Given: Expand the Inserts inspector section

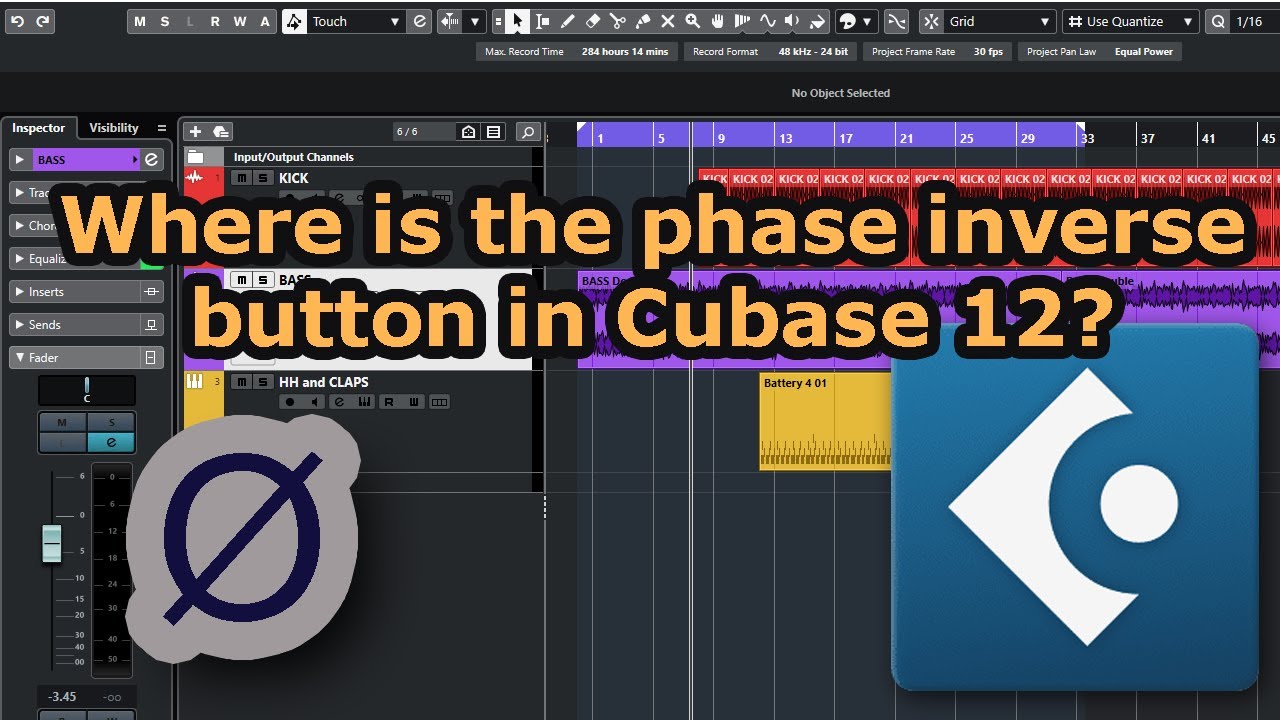Looking at the screenshot, I should tap(19, 292).
